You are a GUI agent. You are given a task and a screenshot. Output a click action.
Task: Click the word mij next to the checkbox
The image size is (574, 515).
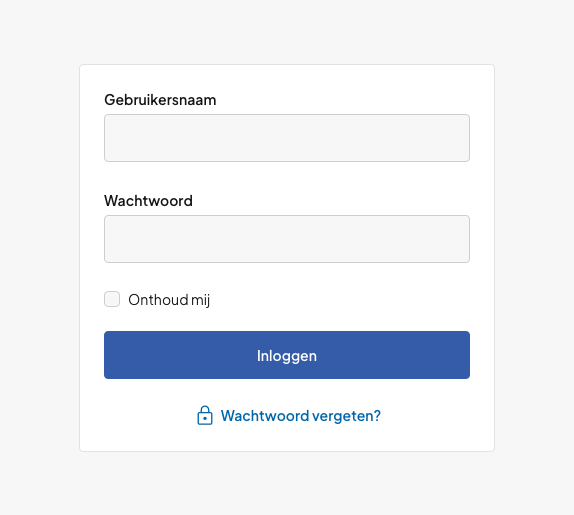coord(200,301)
